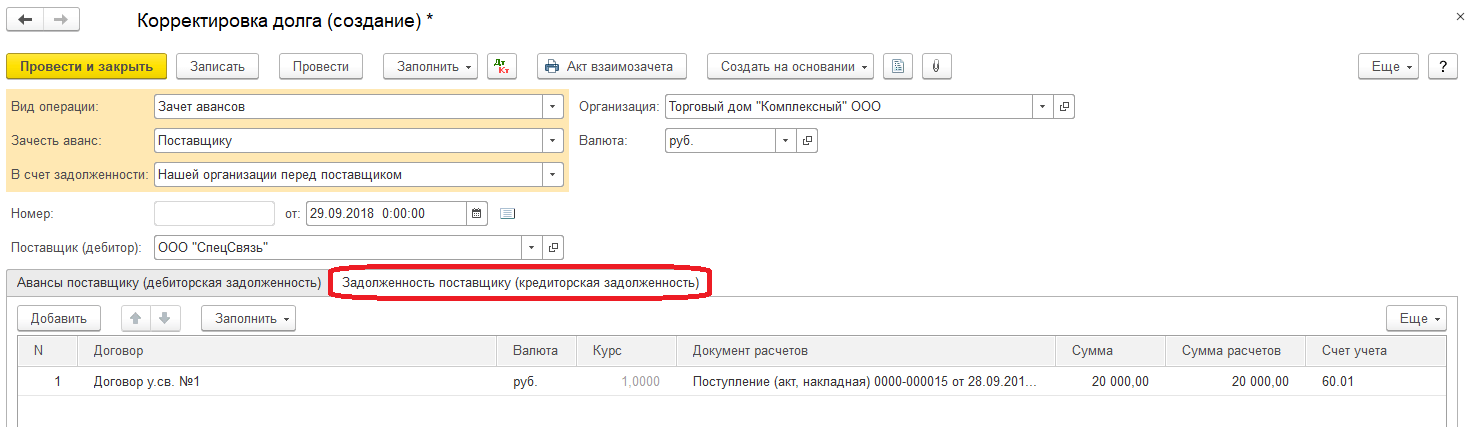Open attached files via paperclip icon

936,67
